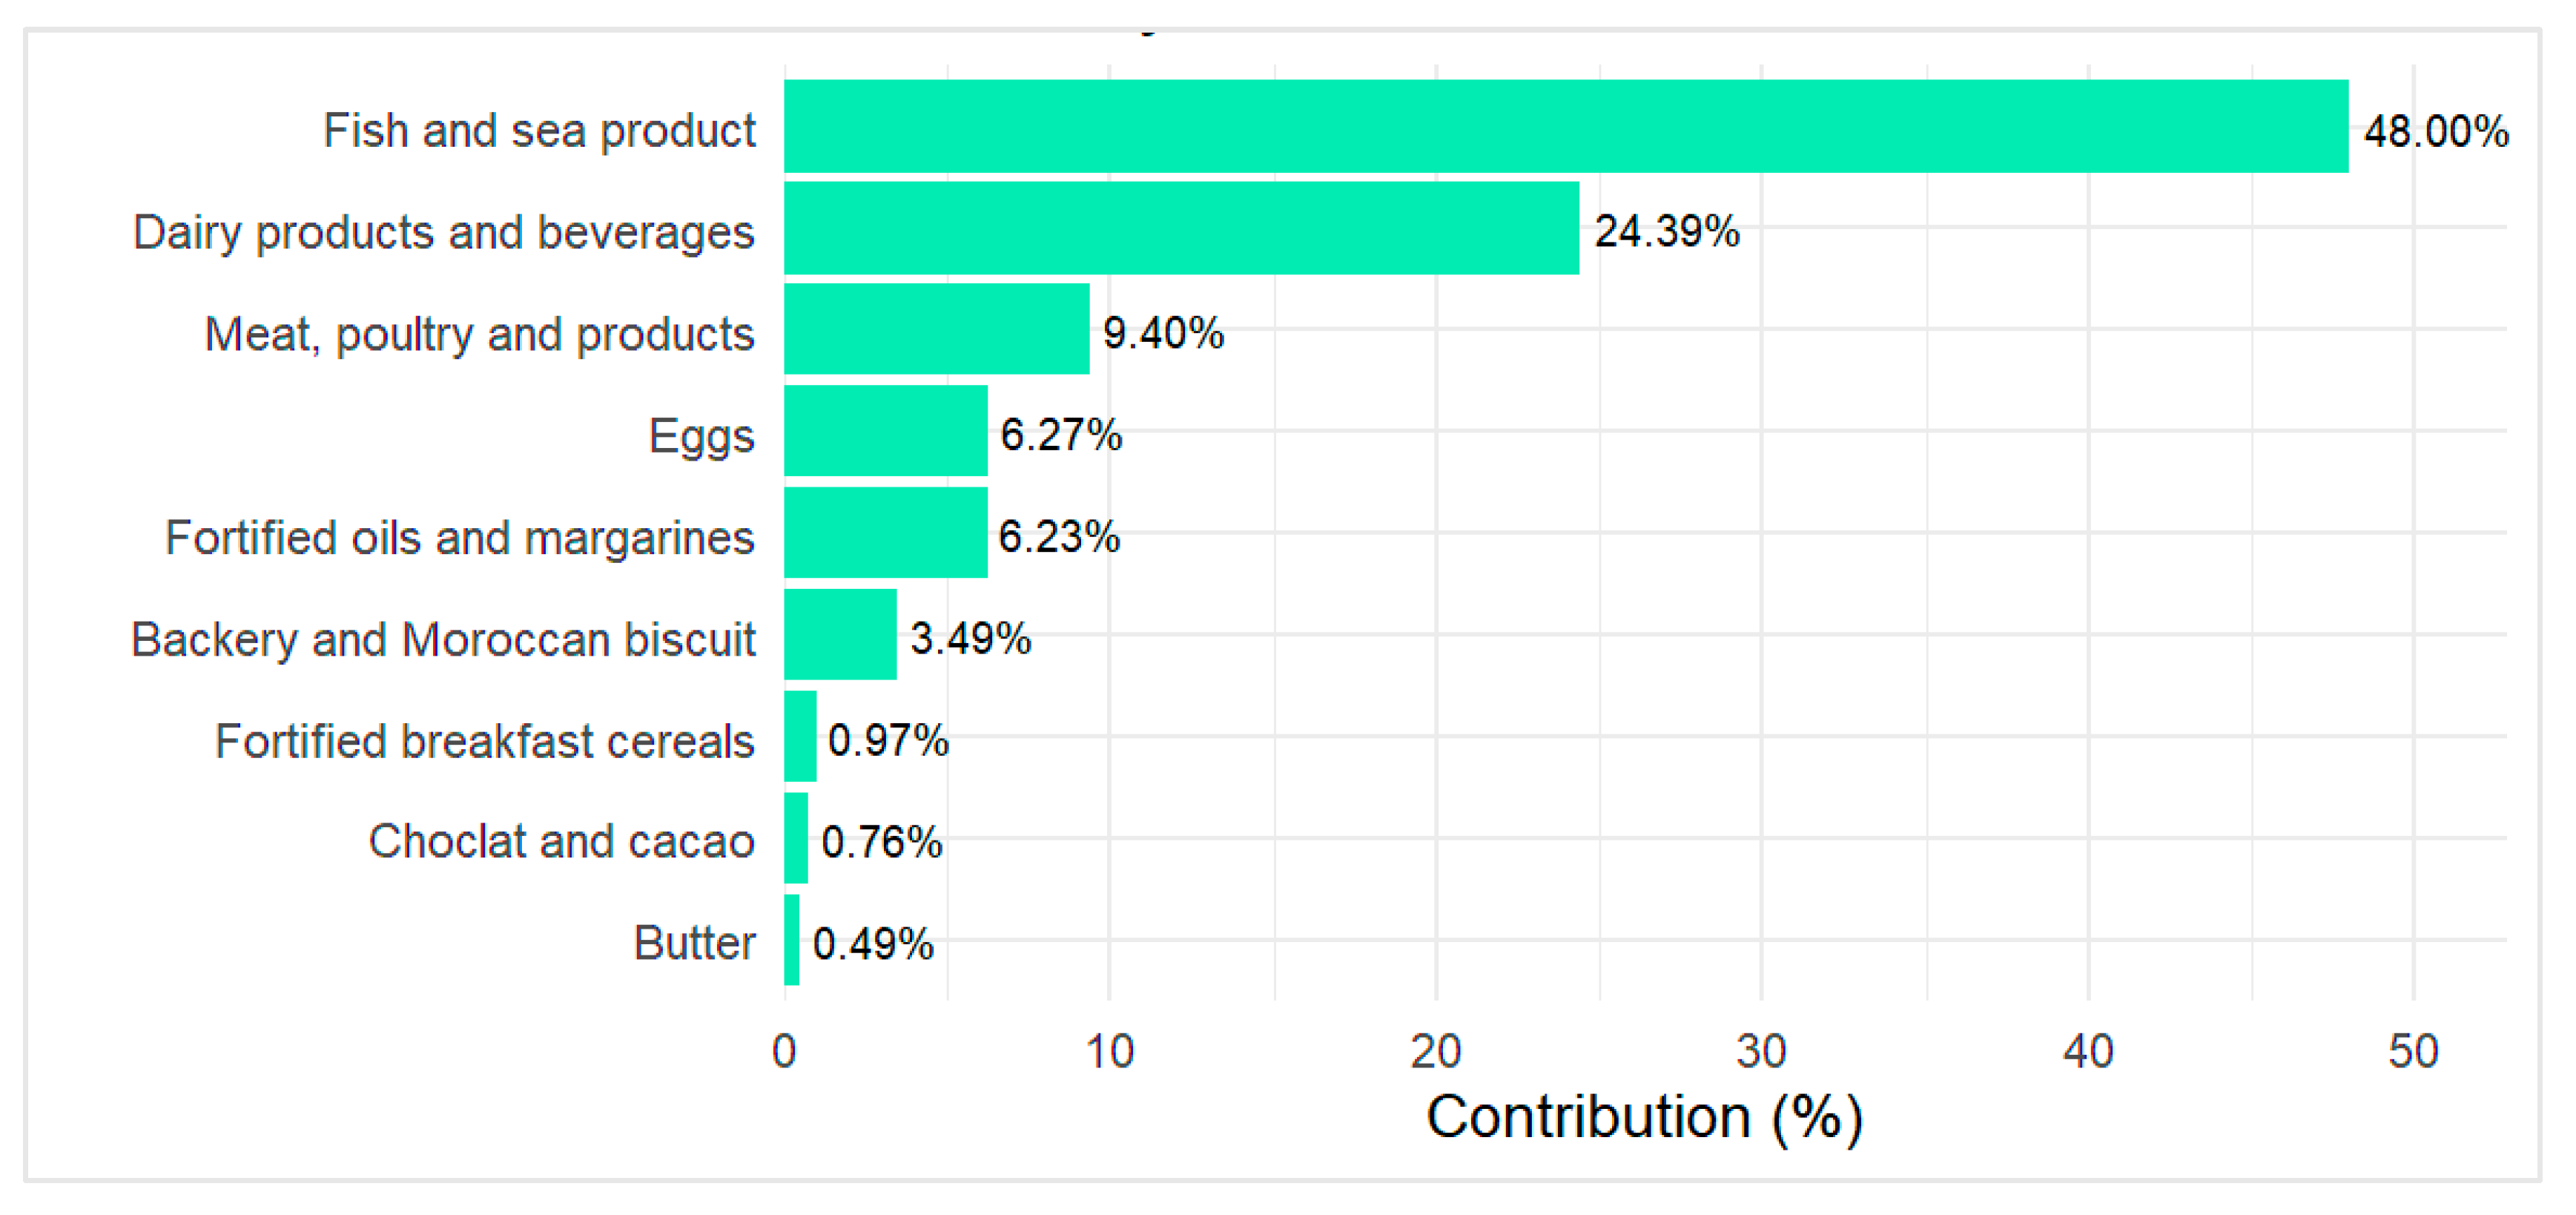Click the 10 tick on x-axis

(x=1109, y=1051)
